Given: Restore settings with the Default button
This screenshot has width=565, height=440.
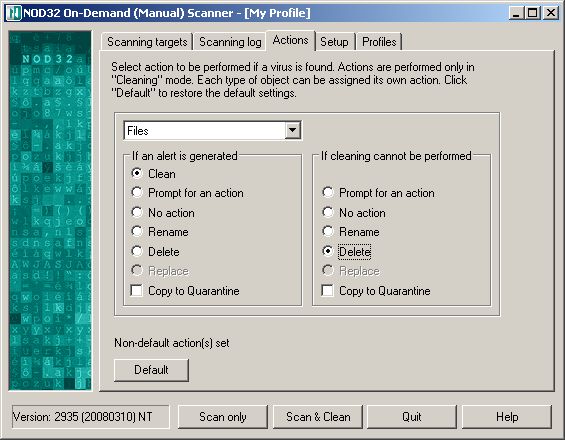Looking at the screenshot, I should pyautogui.click(x=151, y=370).
